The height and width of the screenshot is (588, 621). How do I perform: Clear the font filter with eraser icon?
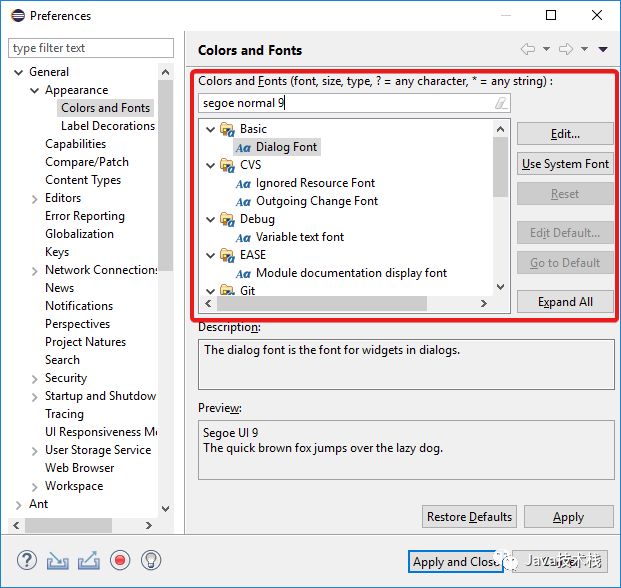tap(501, 103)
